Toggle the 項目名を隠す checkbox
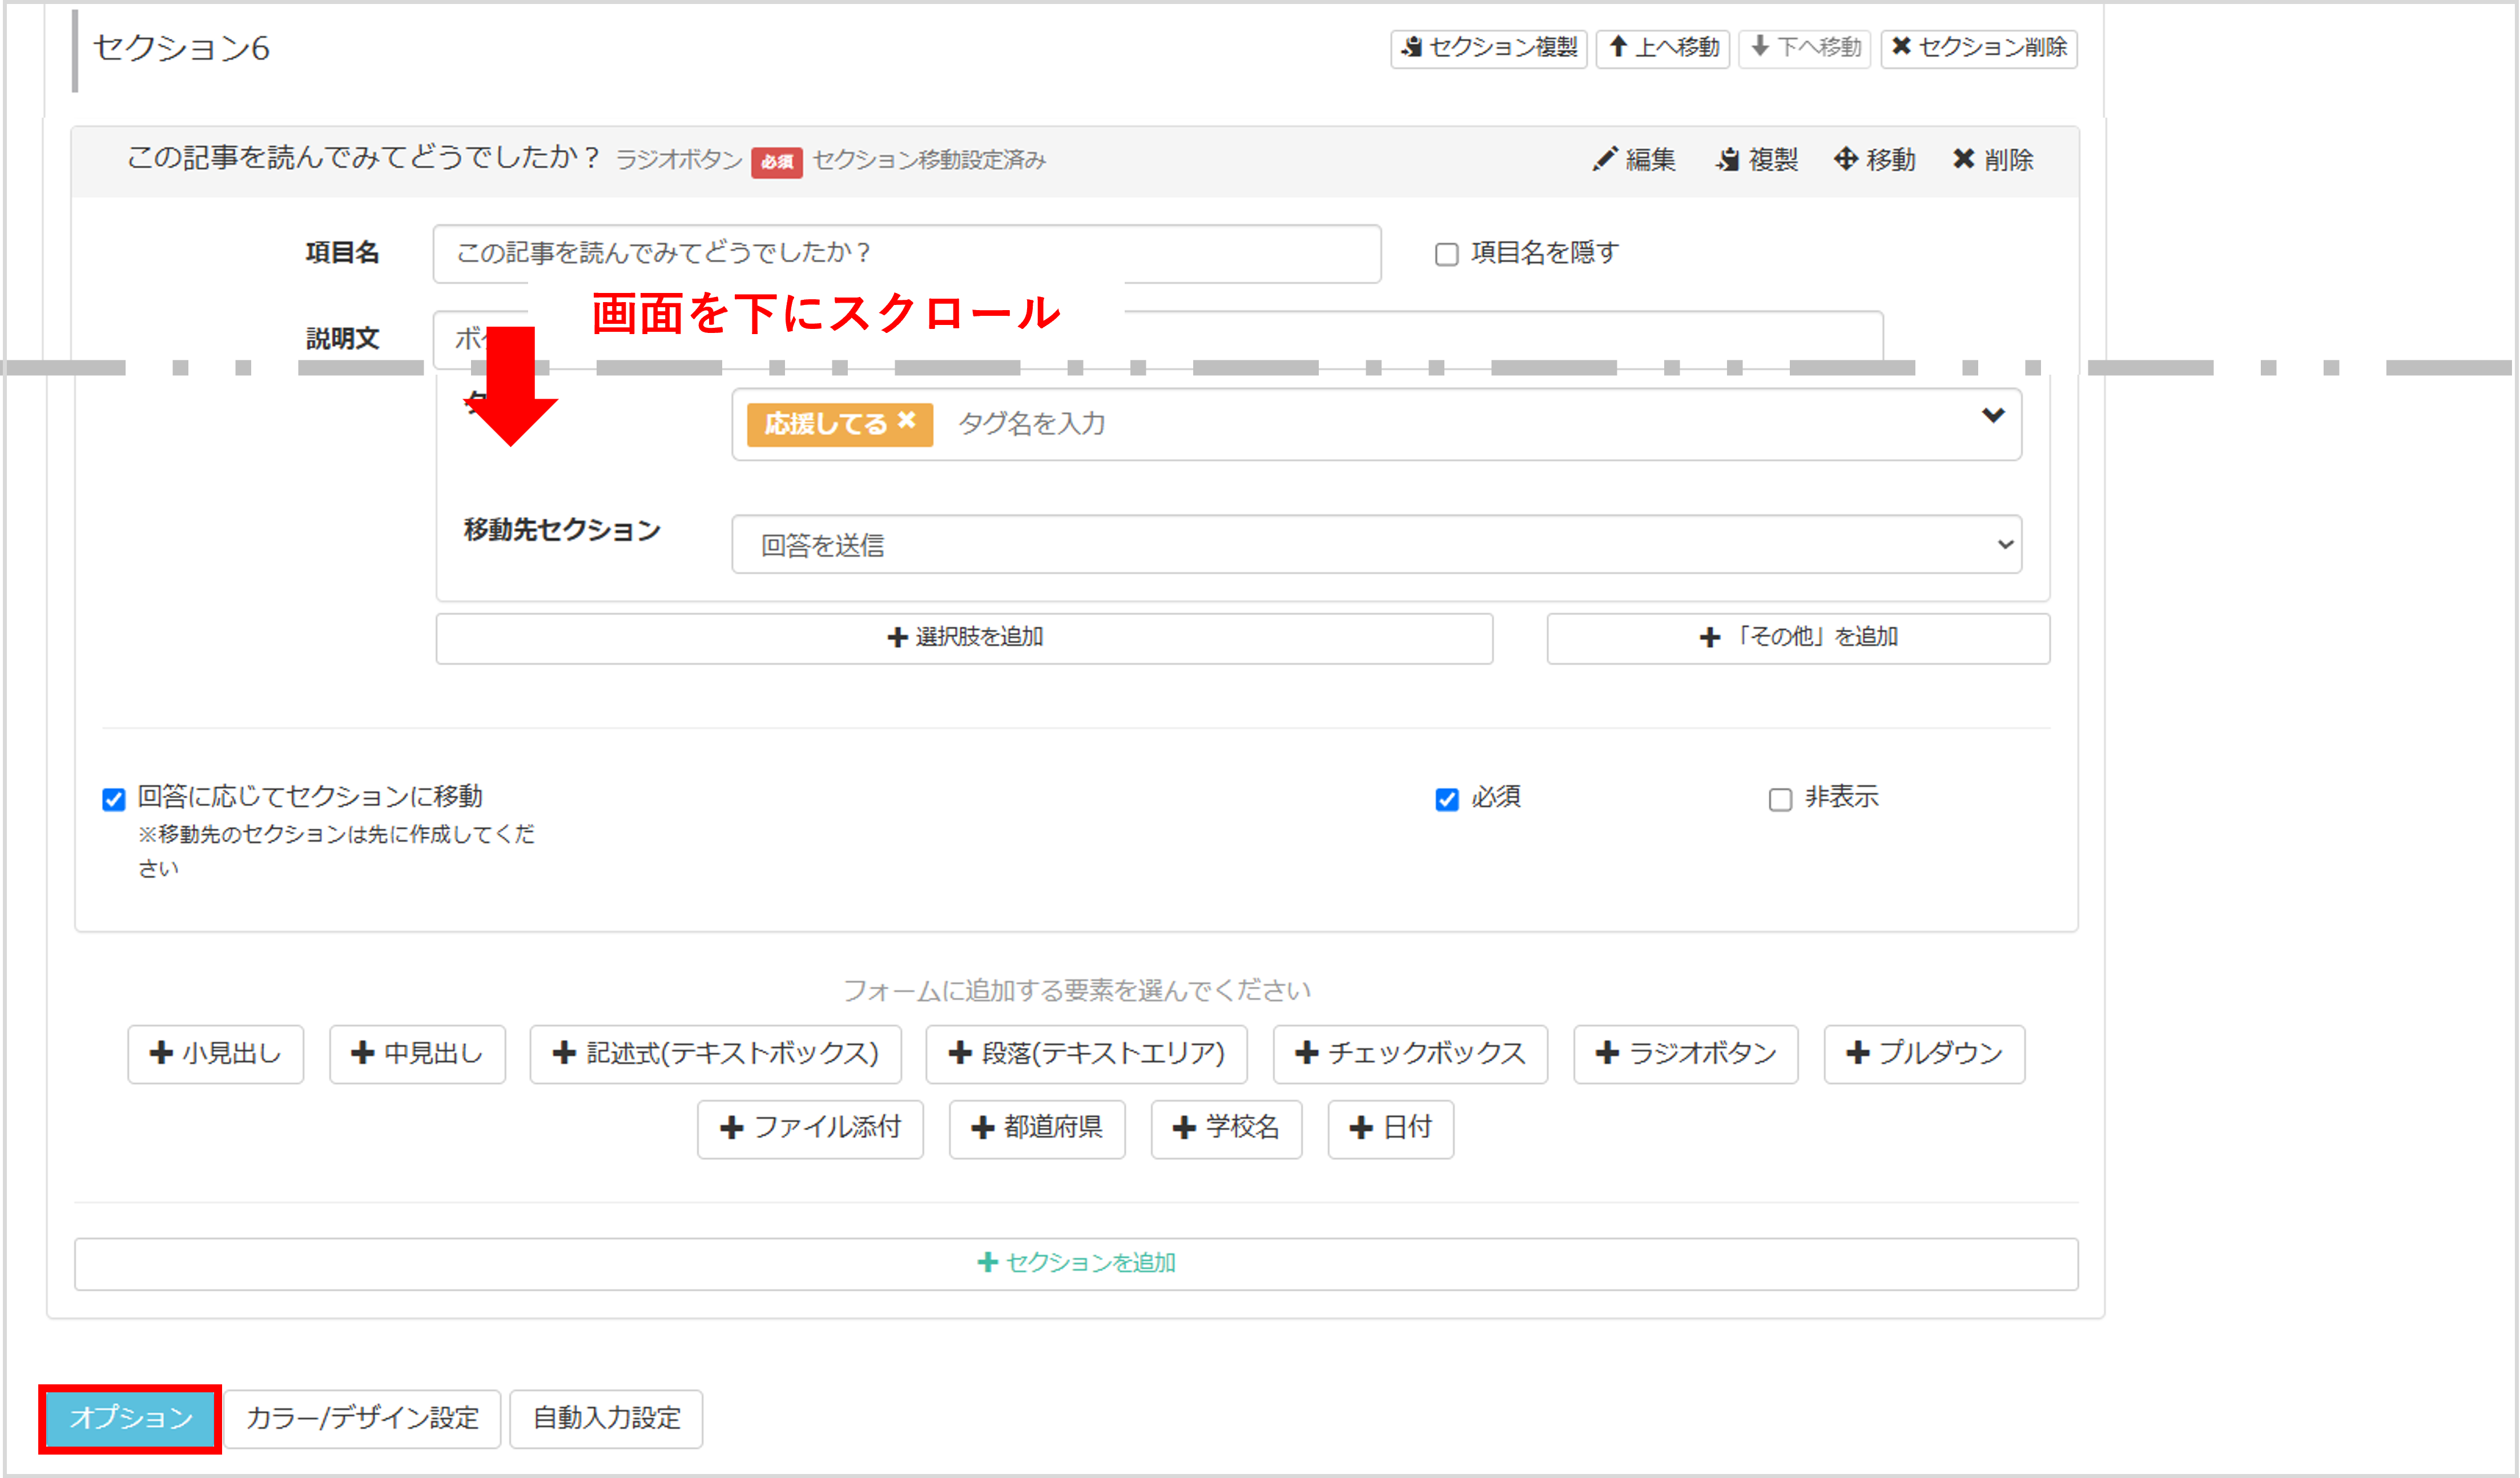The width and height of the screenshot is (2520, 1478). click(x=1446, y=254)
